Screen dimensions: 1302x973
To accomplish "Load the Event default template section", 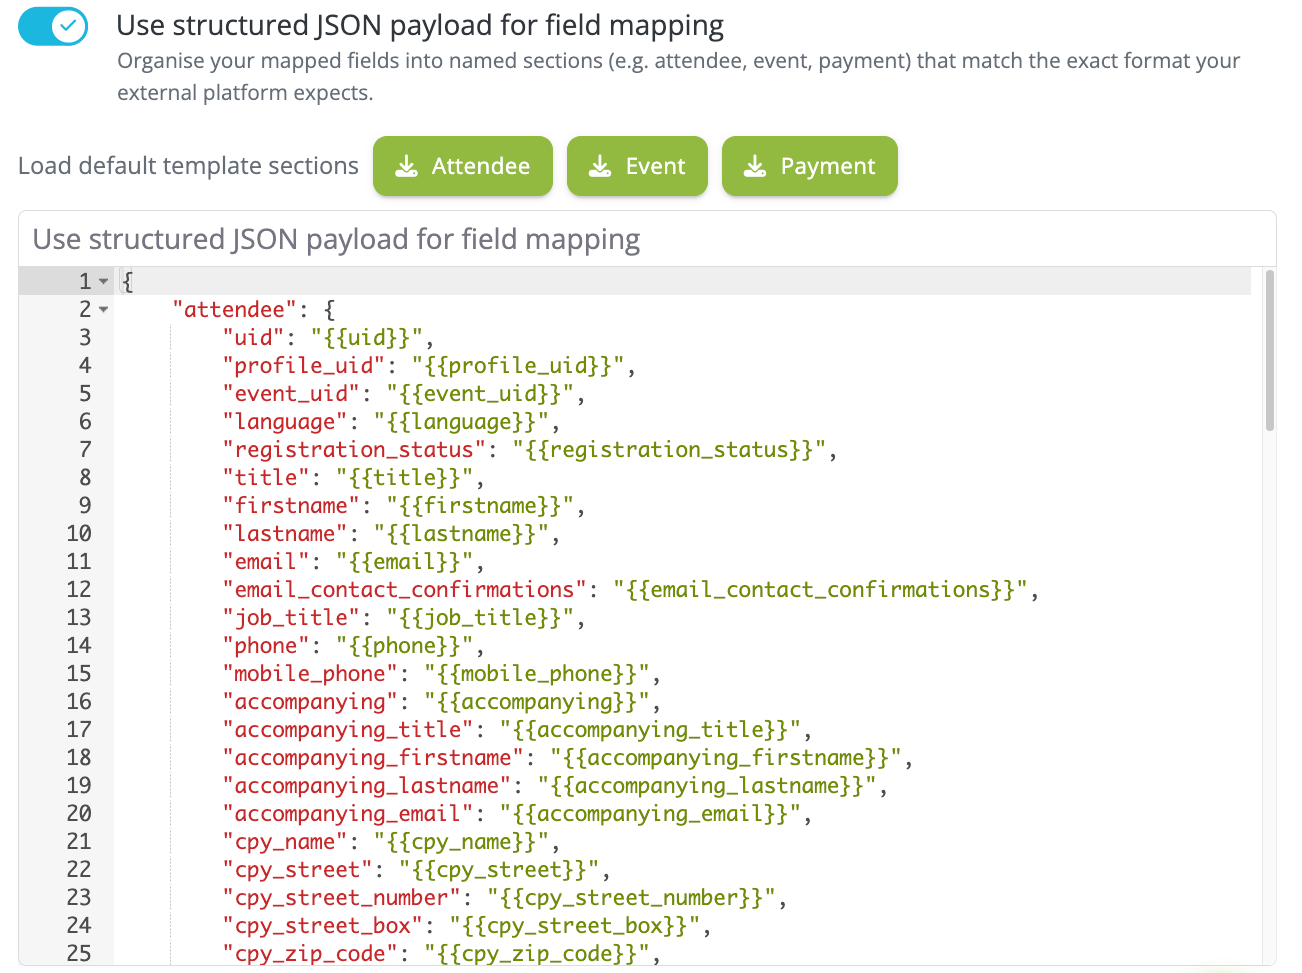I will [x=637, y=166].
